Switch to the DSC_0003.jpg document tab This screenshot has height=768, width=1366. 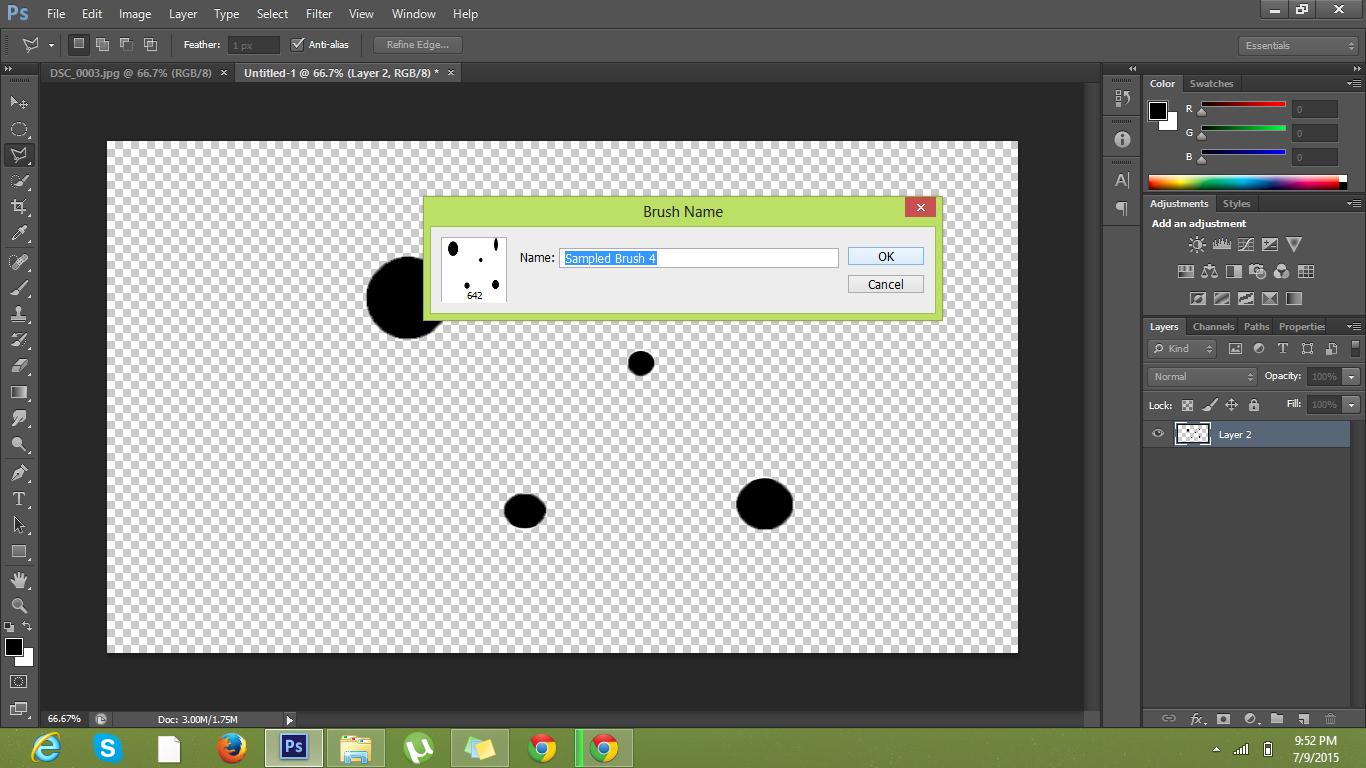[132, 73]
